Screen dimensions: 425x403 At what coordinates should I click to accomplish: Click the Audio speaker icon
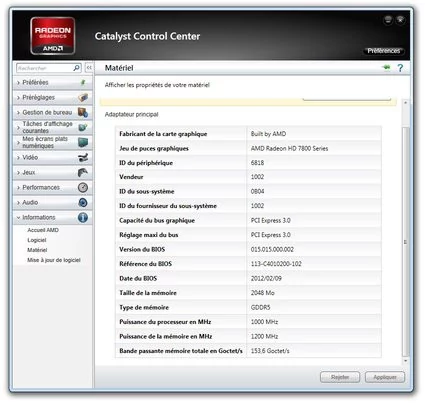pos(83,202)
